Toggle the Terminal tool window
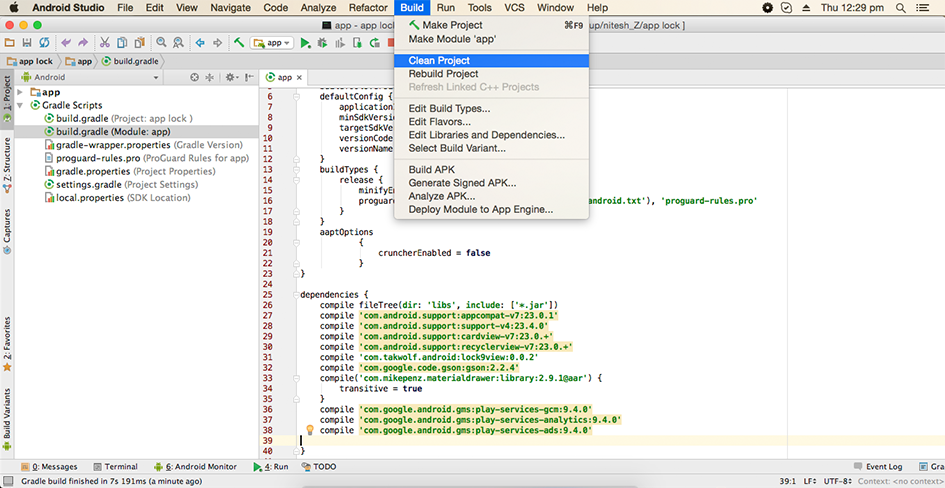The height and width of the screenshot is (488, 945). point(116,466)
